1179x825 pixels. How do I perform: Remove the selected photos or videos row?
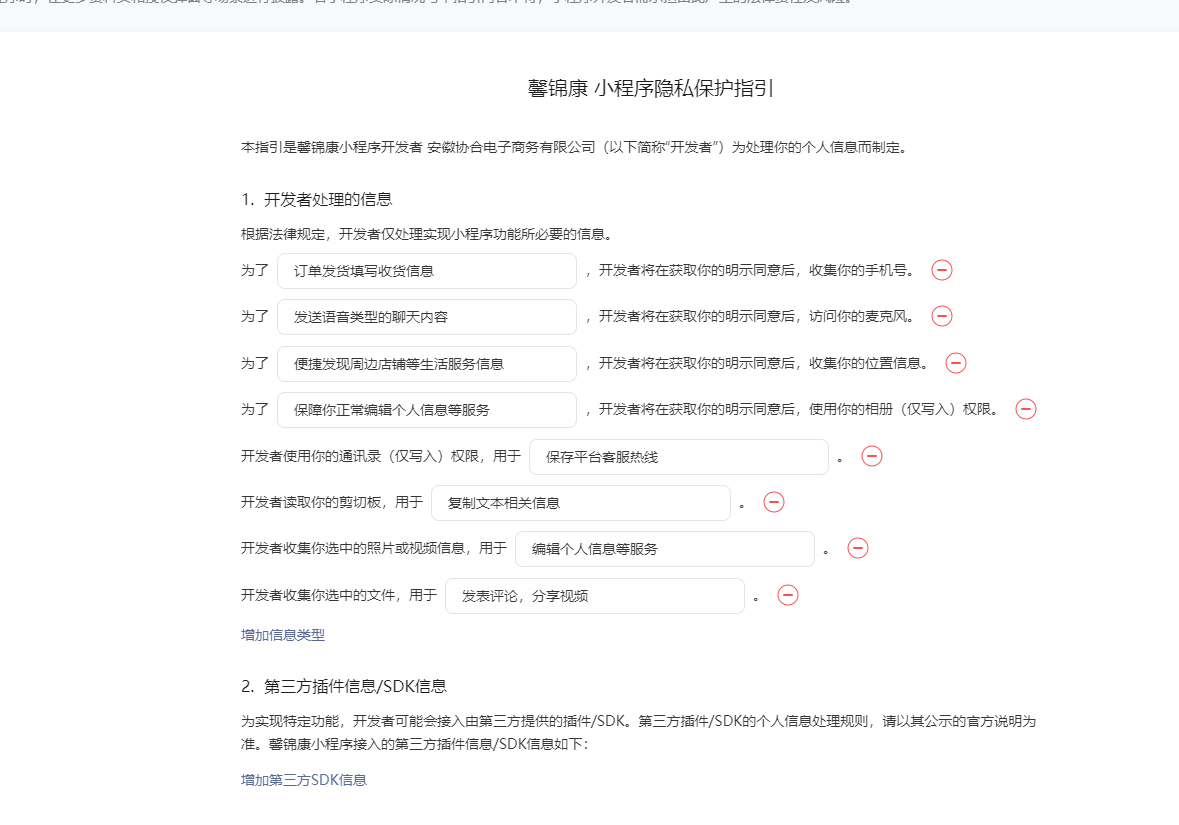[858, 548]
